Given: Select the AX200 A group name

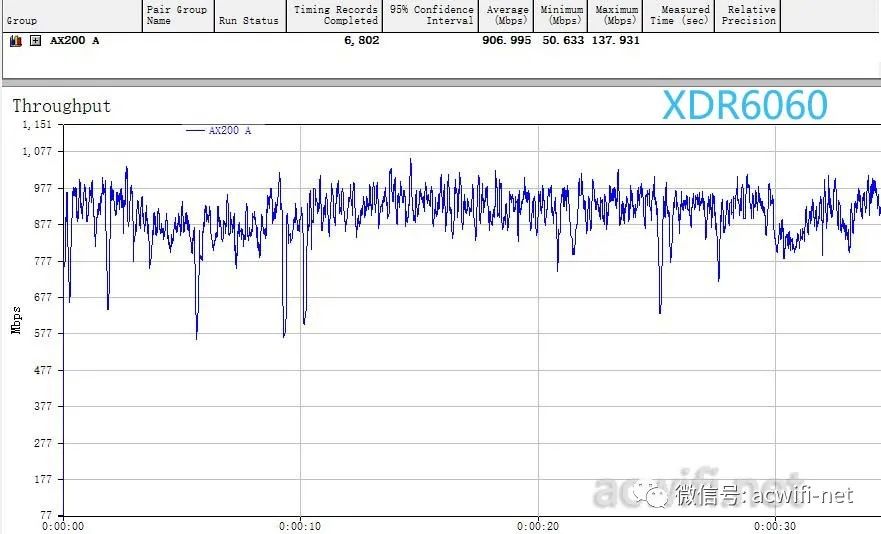Looking at the screenshot, I should (x=75, y=40).
